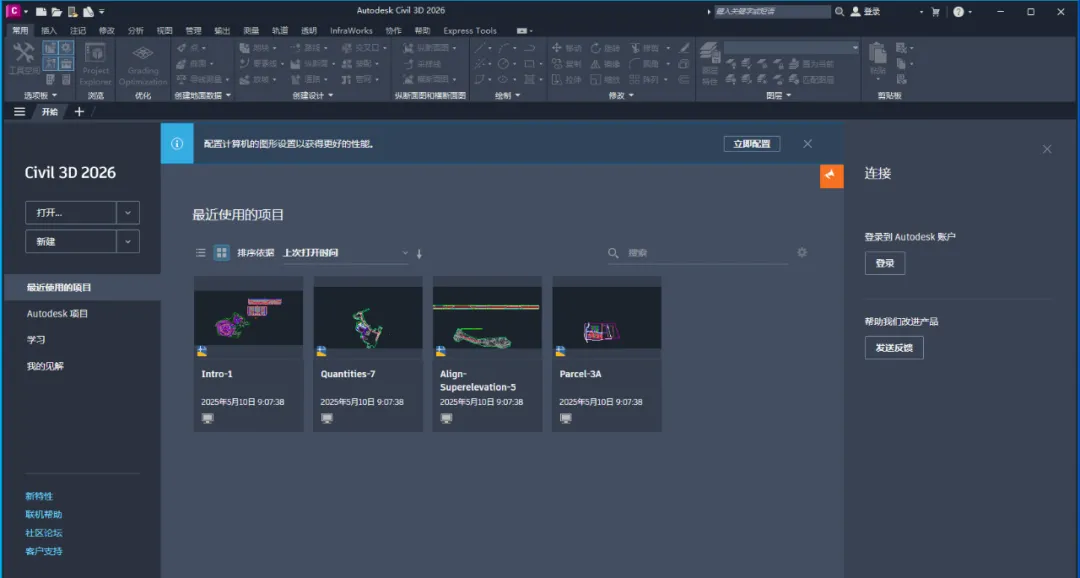The image size is (1080, 578).
Task: Click the help question mark icon
Action: (958, 12)
